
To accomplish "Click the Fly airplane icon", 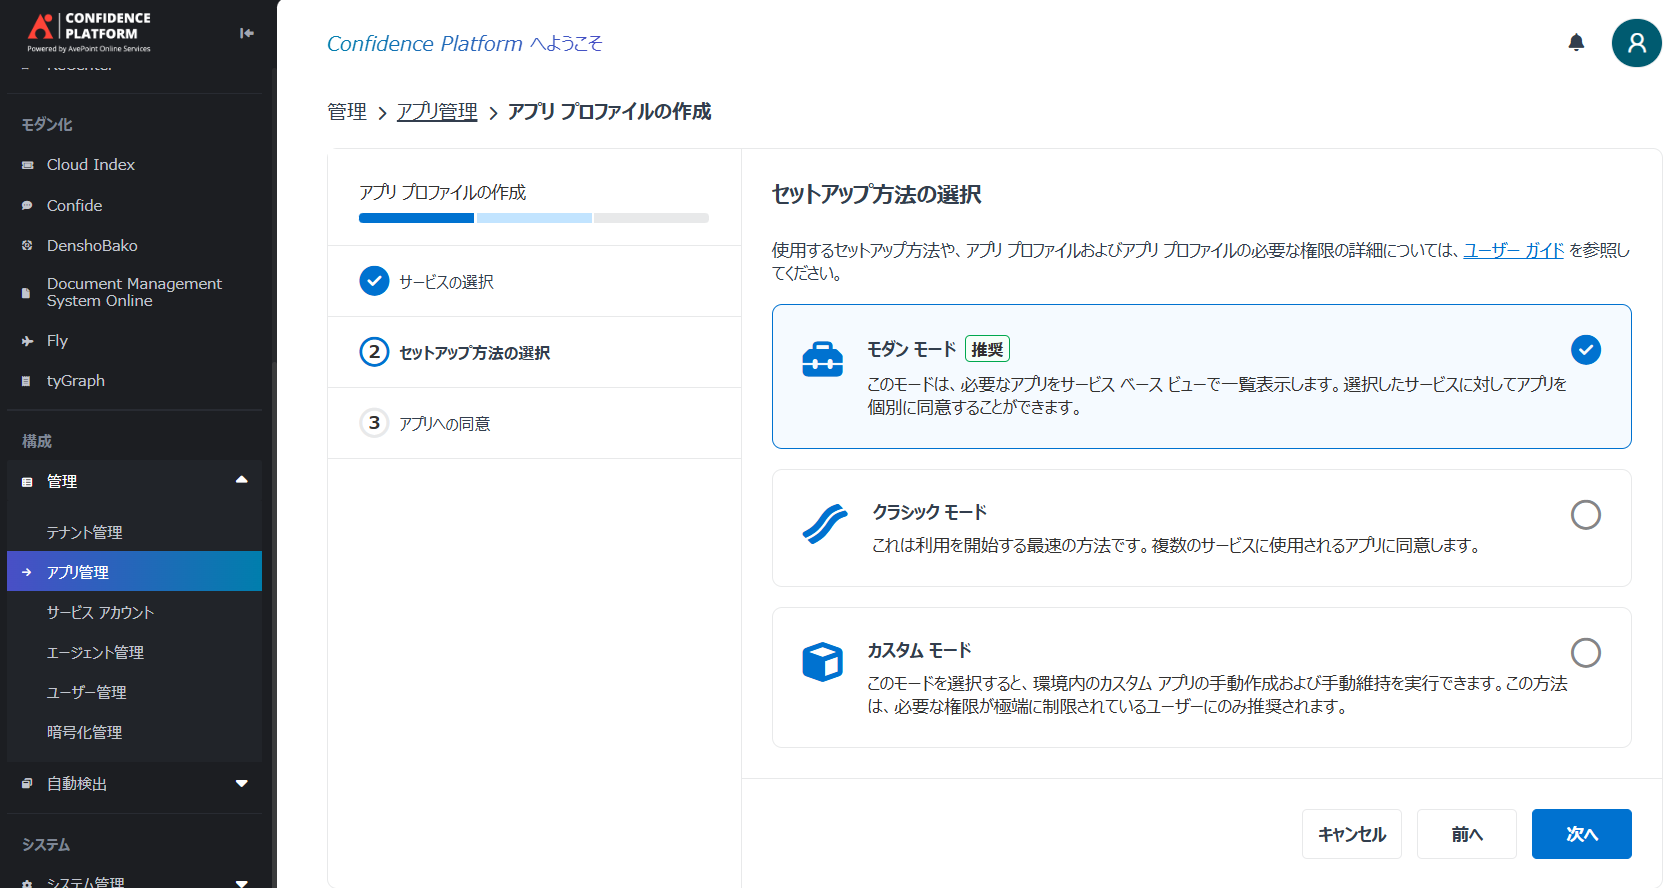I will click(27, 341).
